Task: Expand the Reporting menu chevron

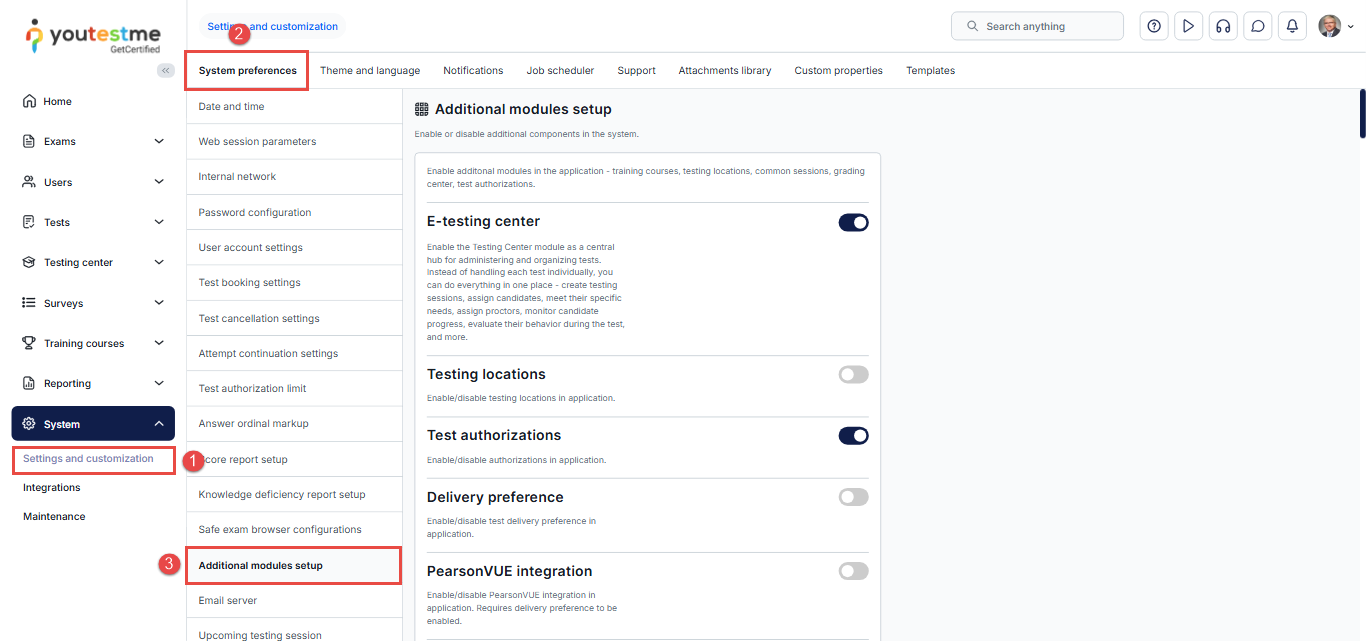Action: pyautogui.click(x=159, y=383)
